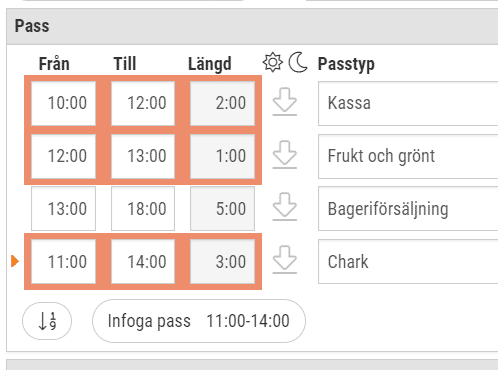
Task: Select the 10:00 Från time field
Action: [63, 103]
